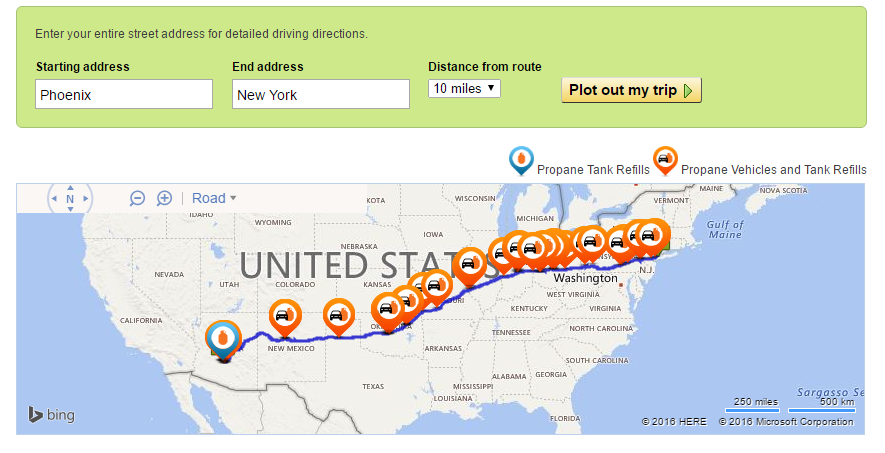Image resolution: width=885 pixels, height=453 pixels.
Task: Select the orange pin above New Mexico label
Action: 285,317
